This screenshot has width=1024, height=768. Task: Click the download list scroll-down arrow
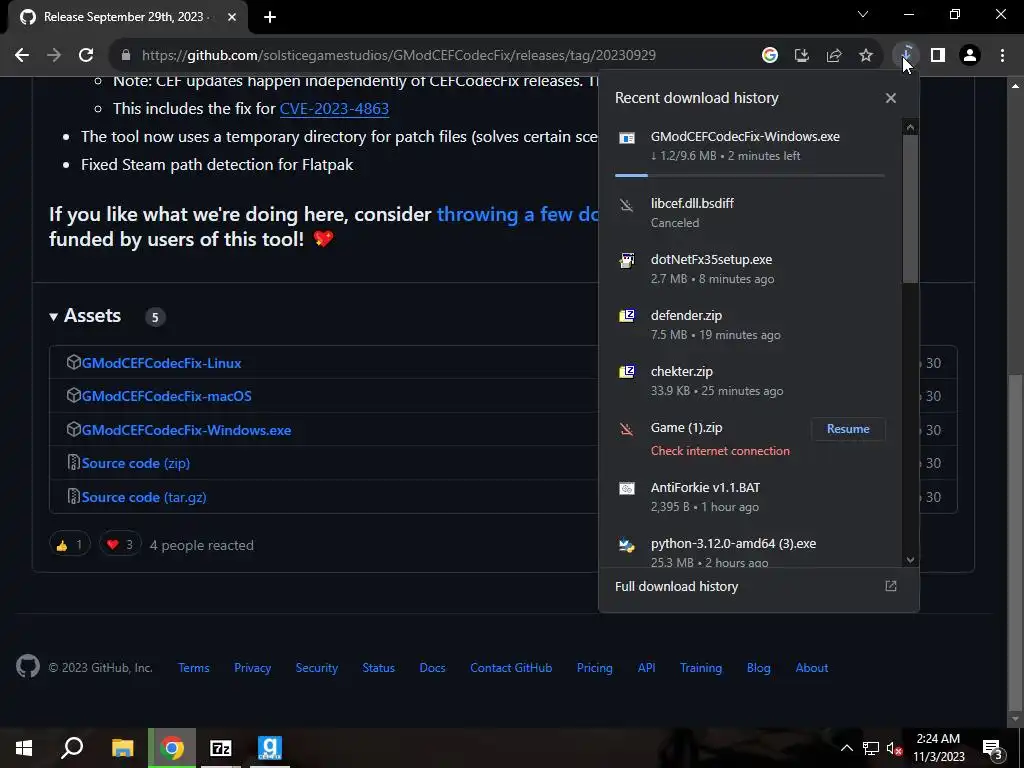pyautogui.click(x=910, y=560)
